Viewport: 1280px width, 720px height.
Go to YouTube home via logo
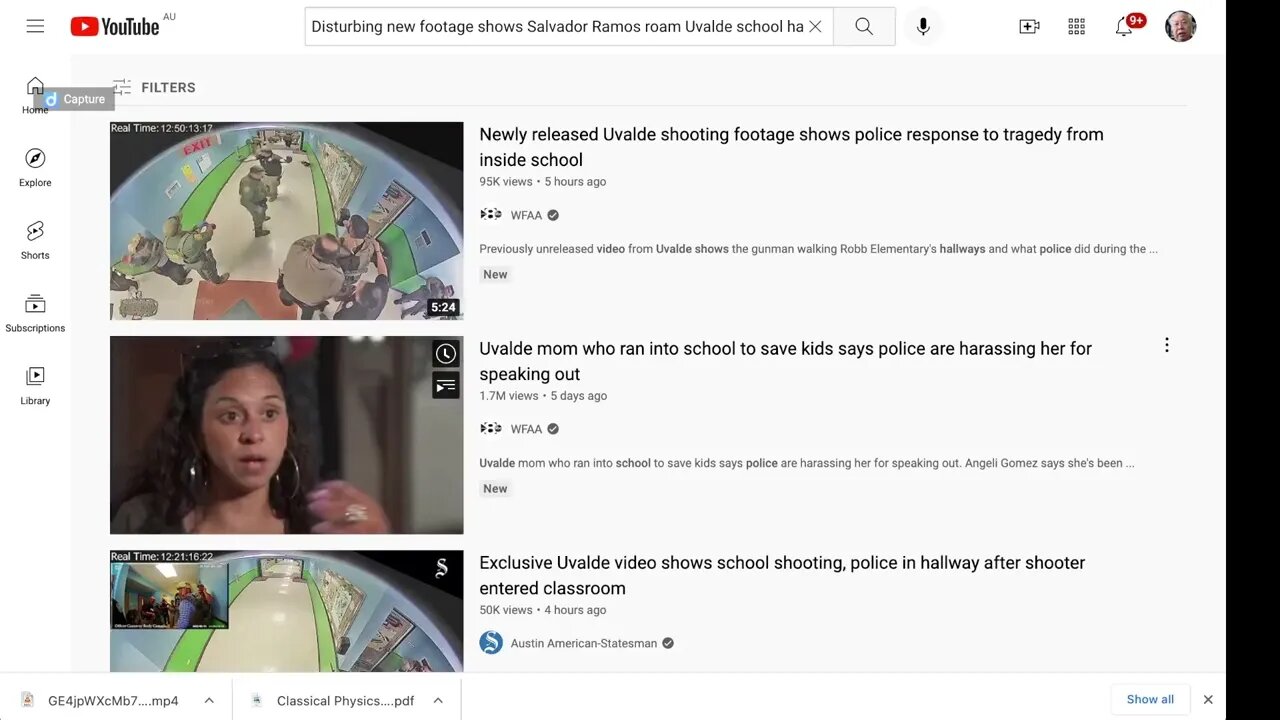coord(115,27)
